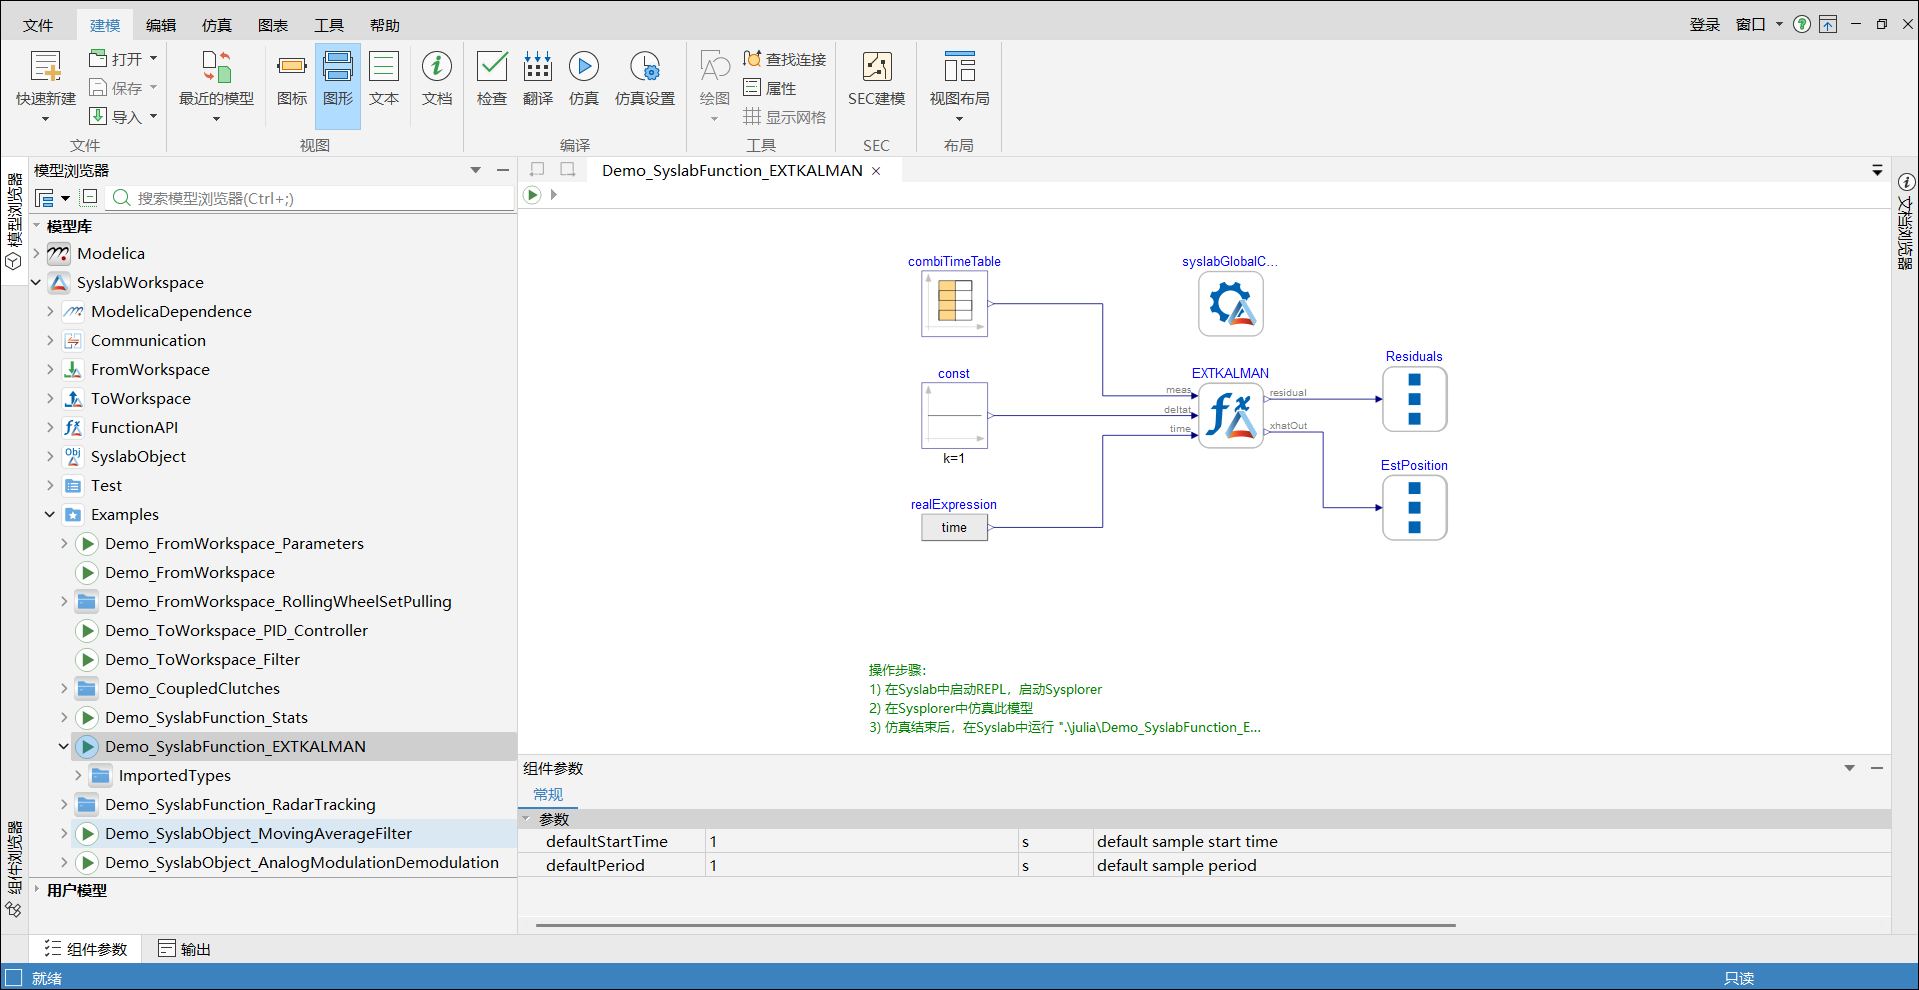Click the help question mark icon
1919x990 pixels.
1802,24
